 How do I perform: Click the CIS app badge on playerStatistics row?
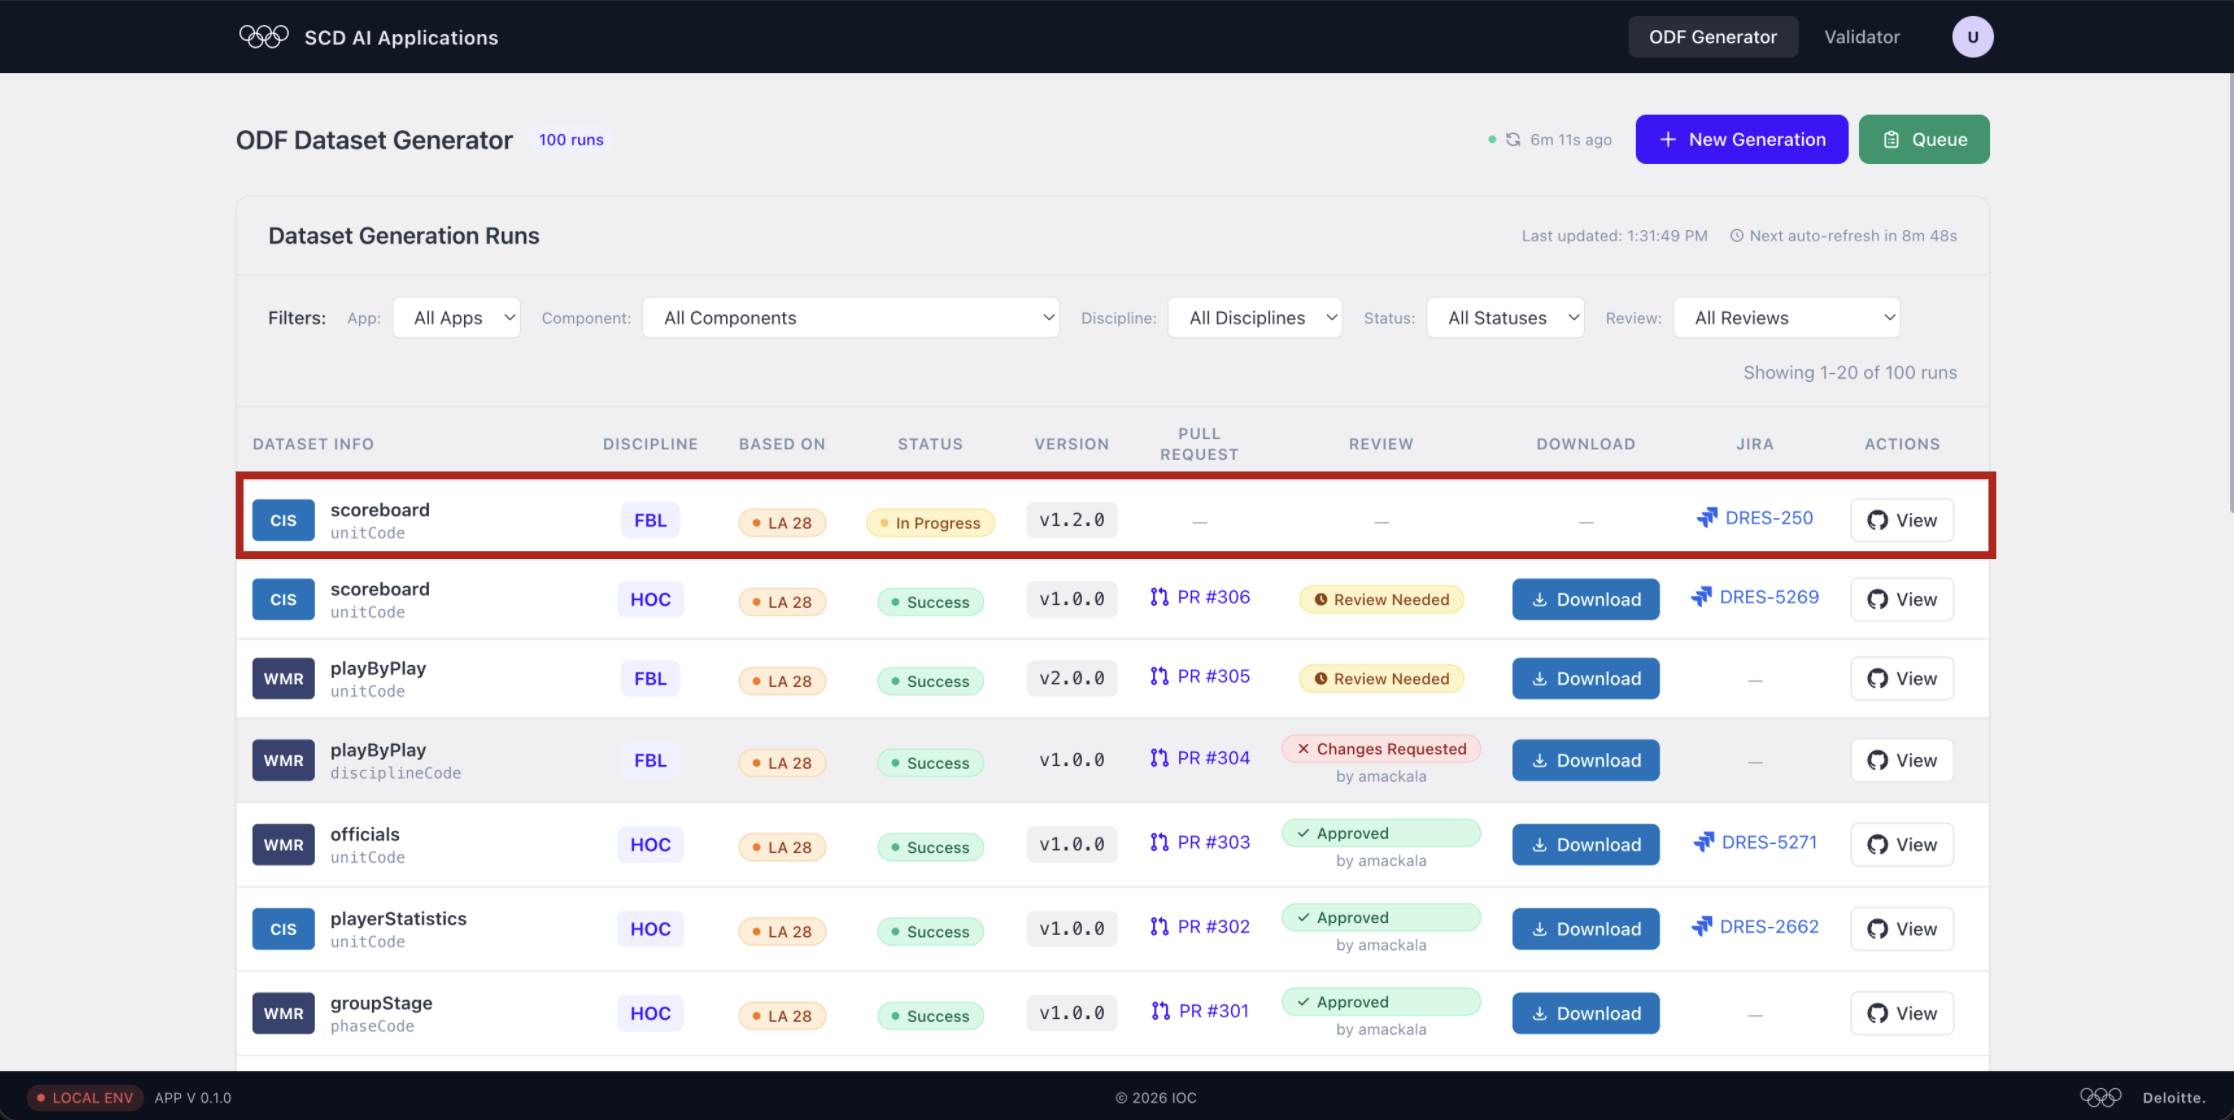click(x=283, y=929)
